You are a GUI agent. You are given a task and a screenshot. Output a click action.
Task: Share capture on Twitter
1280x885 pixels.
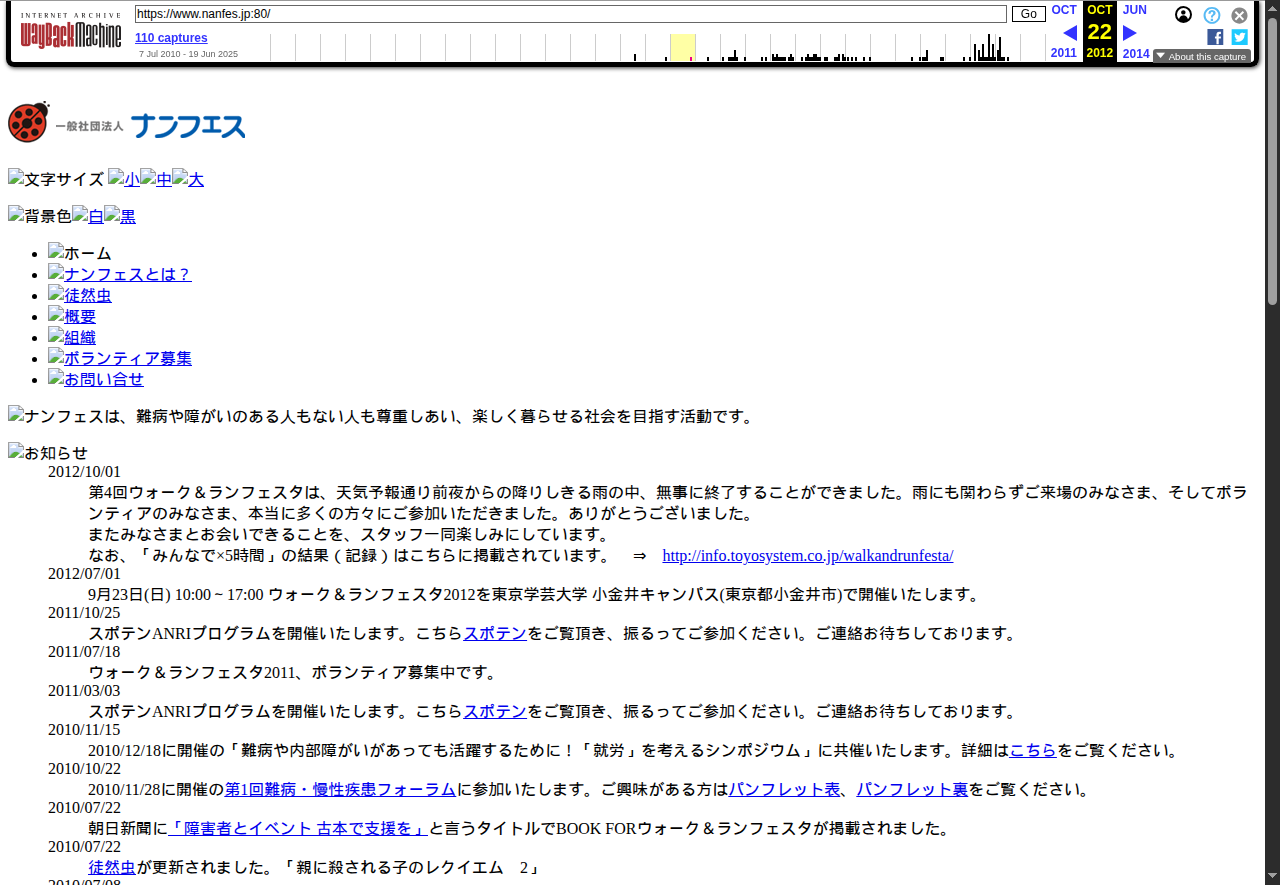pyautogui.click(x=1239, y=37)
